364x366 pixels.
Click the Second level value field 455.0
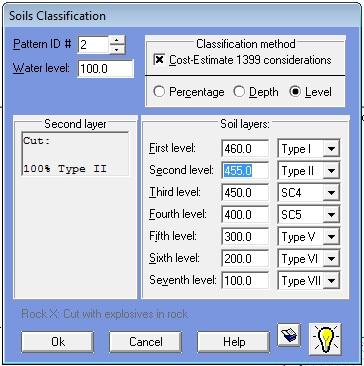pyautogui.click(x=245, y=171)
